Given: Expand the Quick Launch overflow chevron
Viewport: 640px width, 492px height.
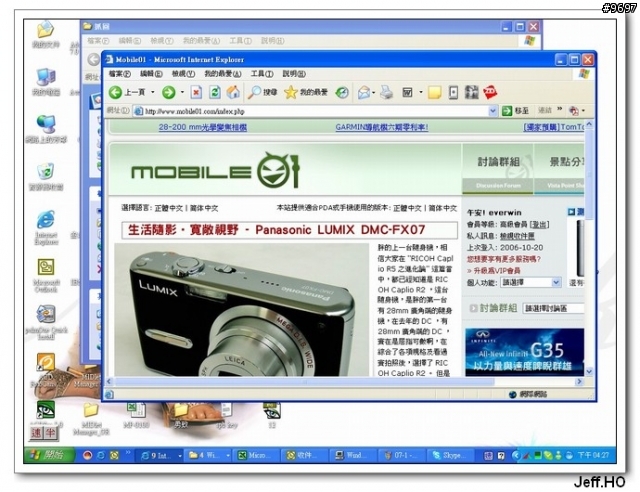Looking at the screenshot, I should pos(128,453).
